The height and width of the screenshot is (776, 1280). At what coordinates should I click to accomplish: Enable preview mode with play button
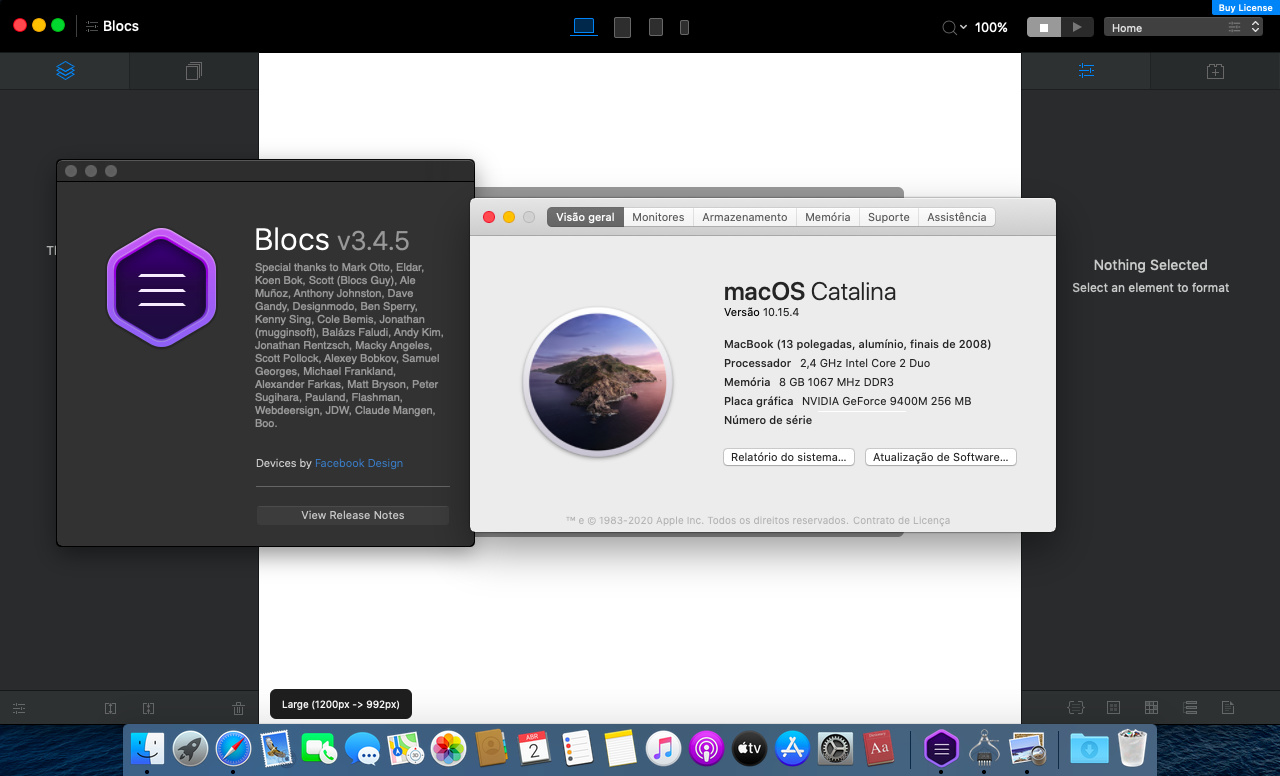tap(1077, 27)
